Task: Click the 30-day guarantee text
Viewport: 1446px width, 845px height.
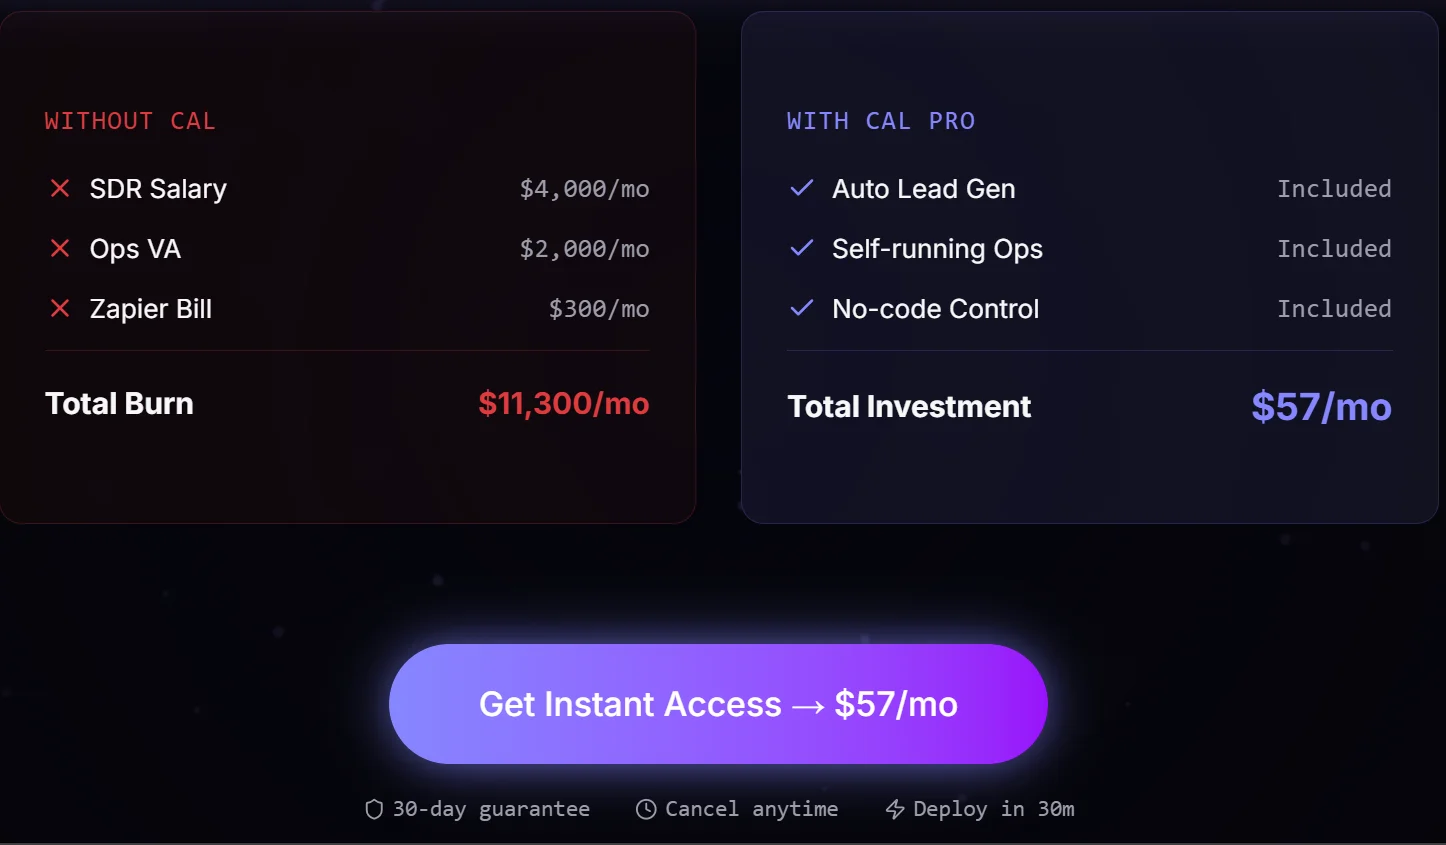Action: tap(491, 809)
